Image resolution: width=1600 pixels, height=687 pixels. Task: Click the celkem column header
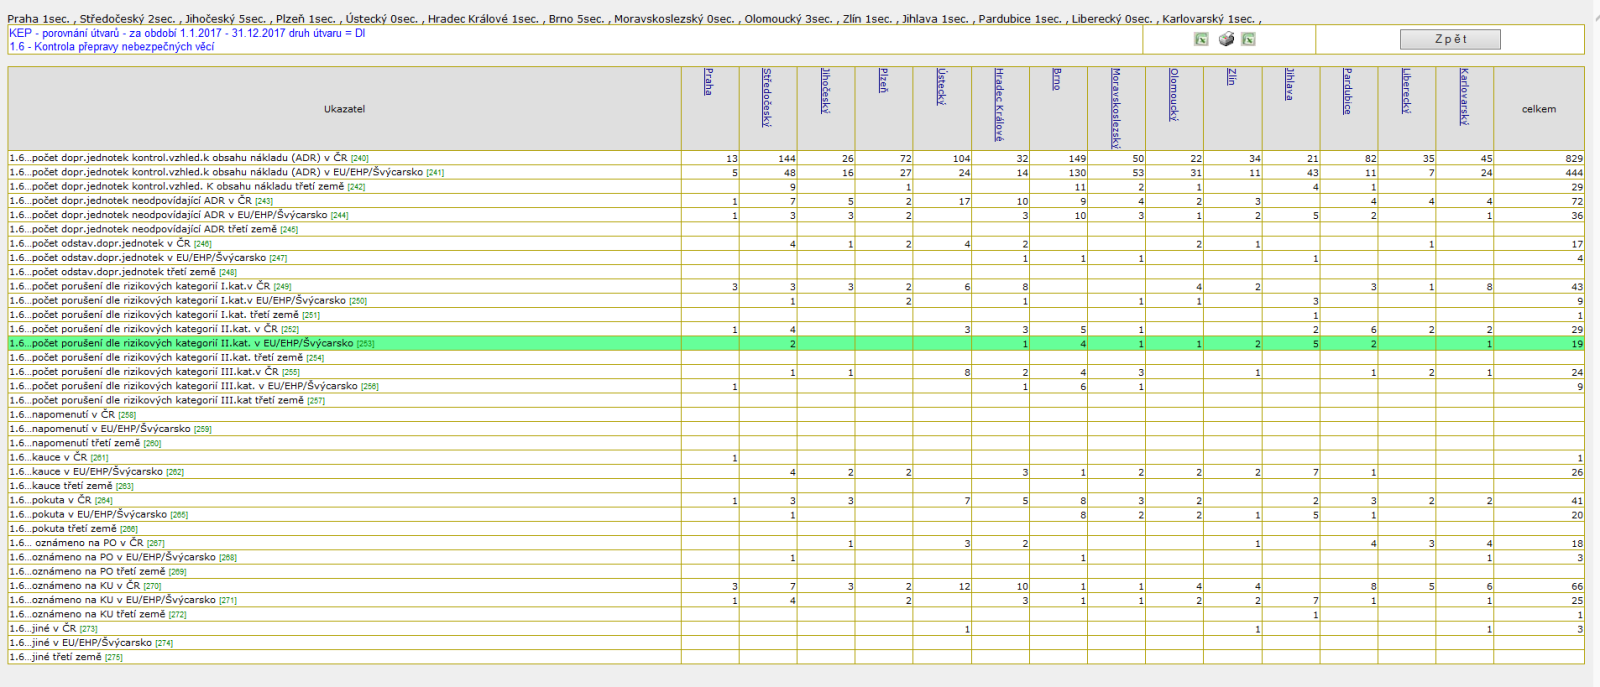pyautogui.click(x=1539, y=109)
